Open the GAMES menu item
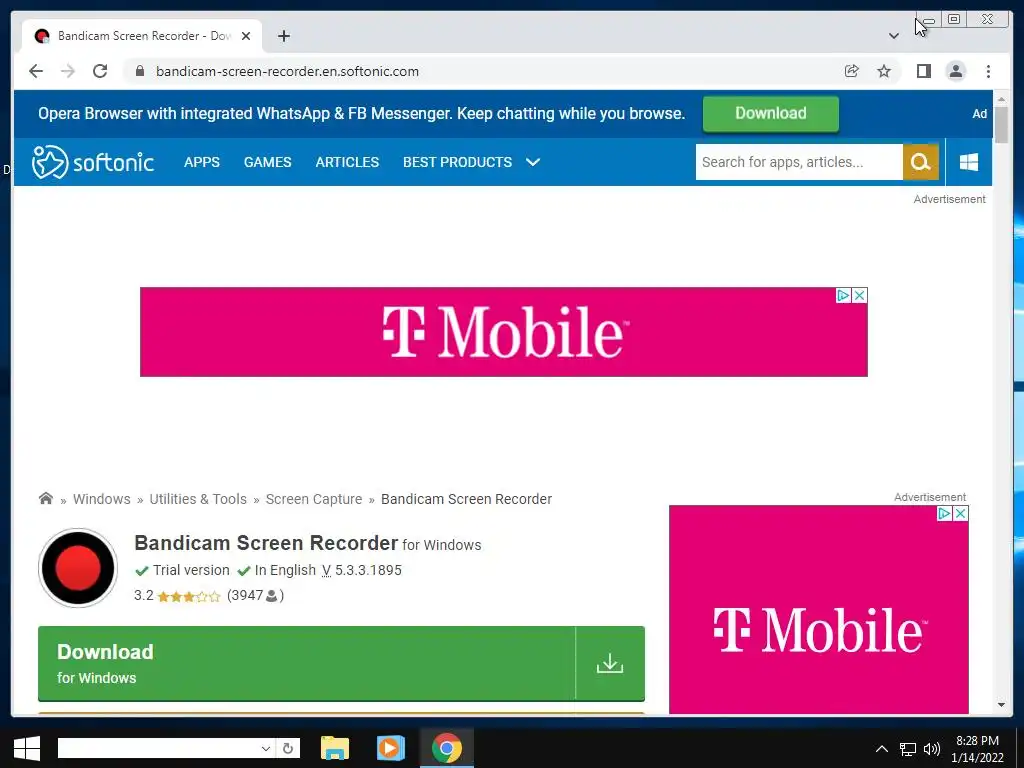The image size is (1024, 768). 267,162
